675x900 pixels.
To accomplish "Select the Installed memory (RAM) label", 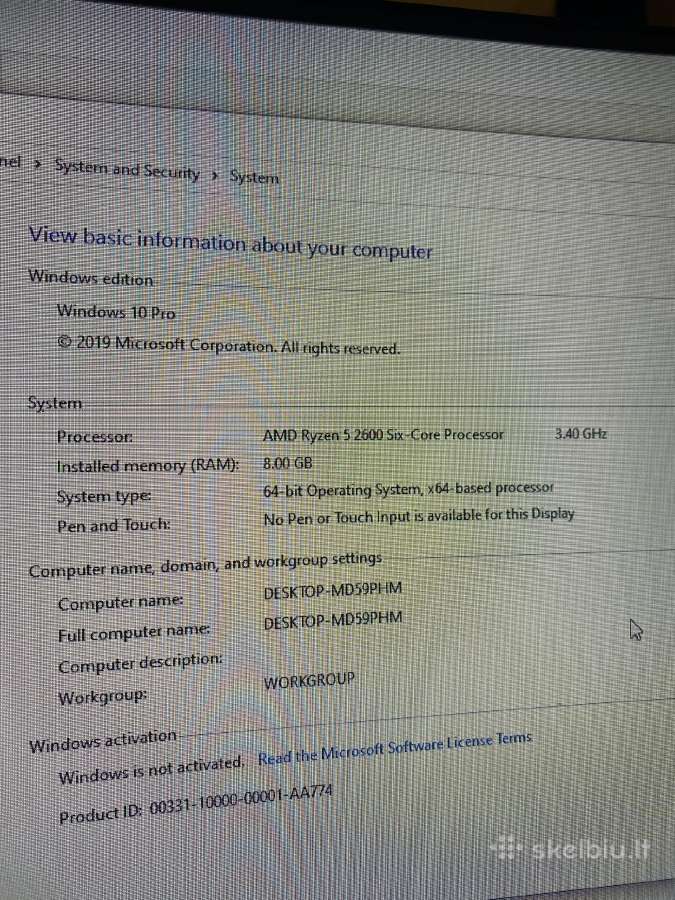I will (x=148, y=465).
